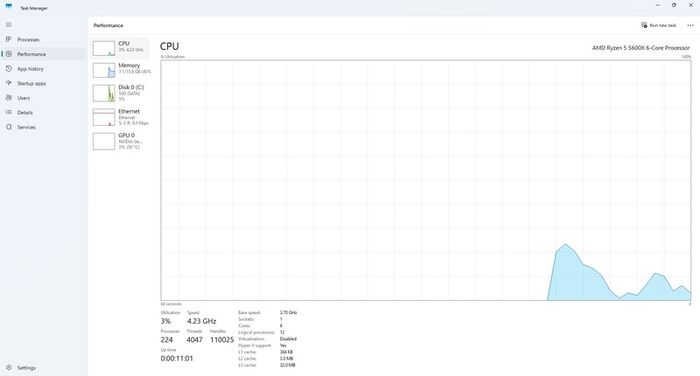
Task: Open the Details page
Action: click(x=25, y=113)
